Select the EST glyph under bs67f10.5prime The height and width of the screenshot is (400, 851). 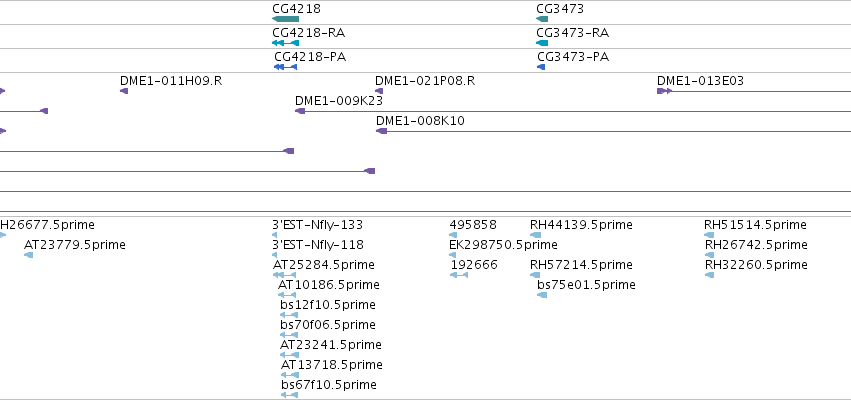289,395
